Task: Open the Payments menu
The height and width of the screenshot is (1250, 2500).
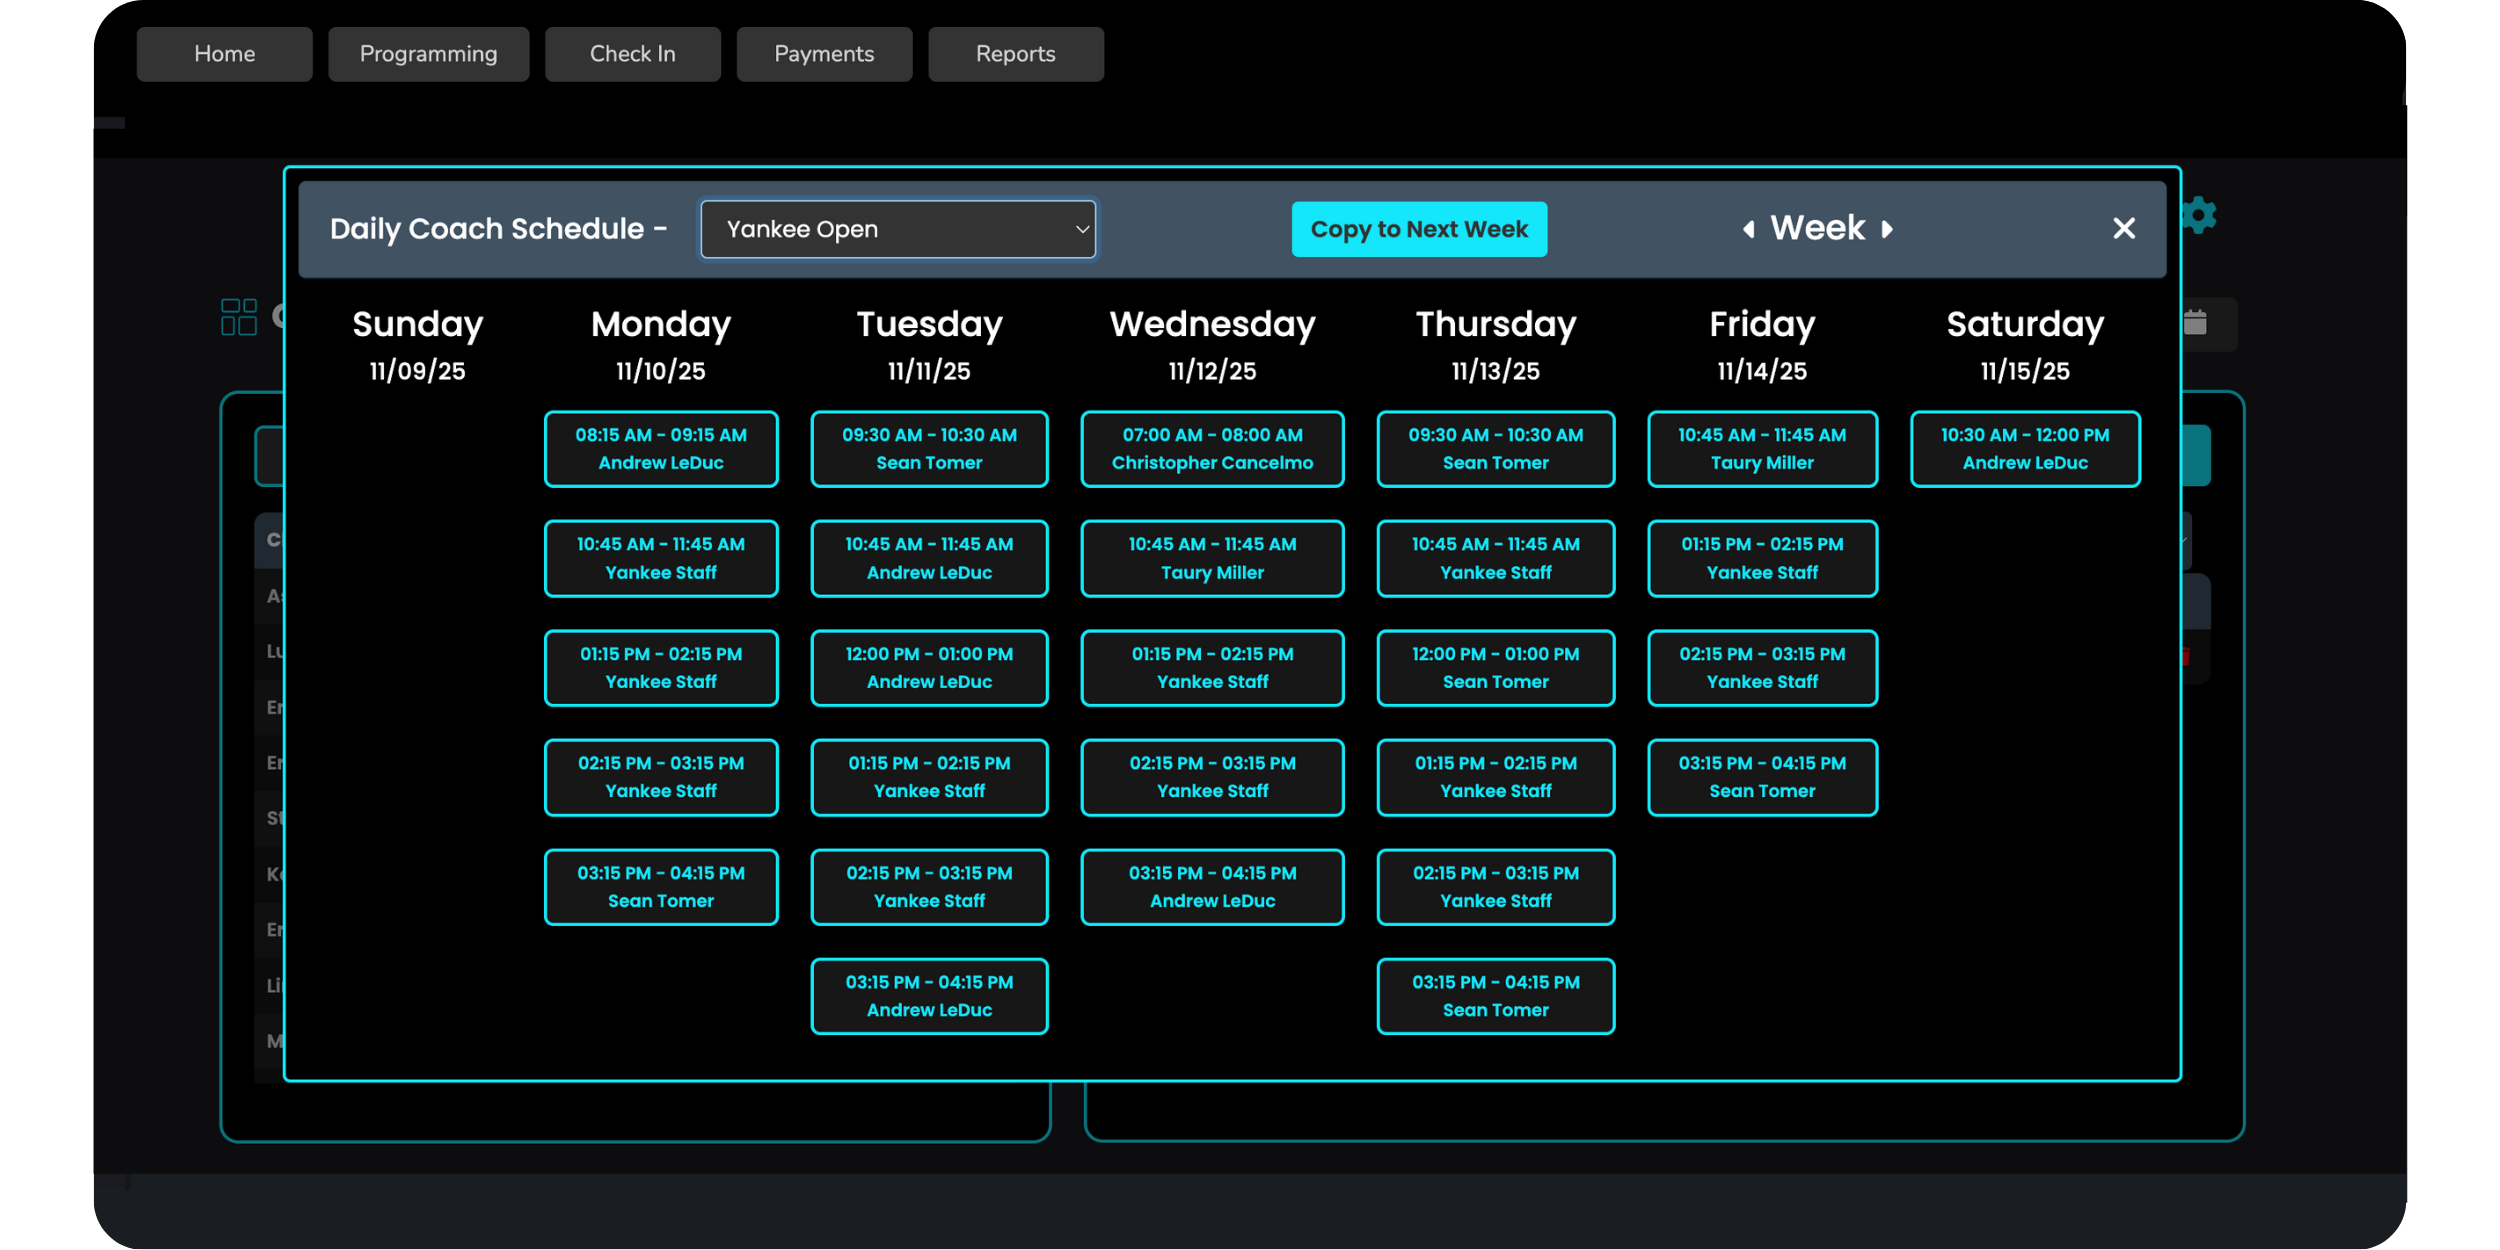Action: pos(824,54)
